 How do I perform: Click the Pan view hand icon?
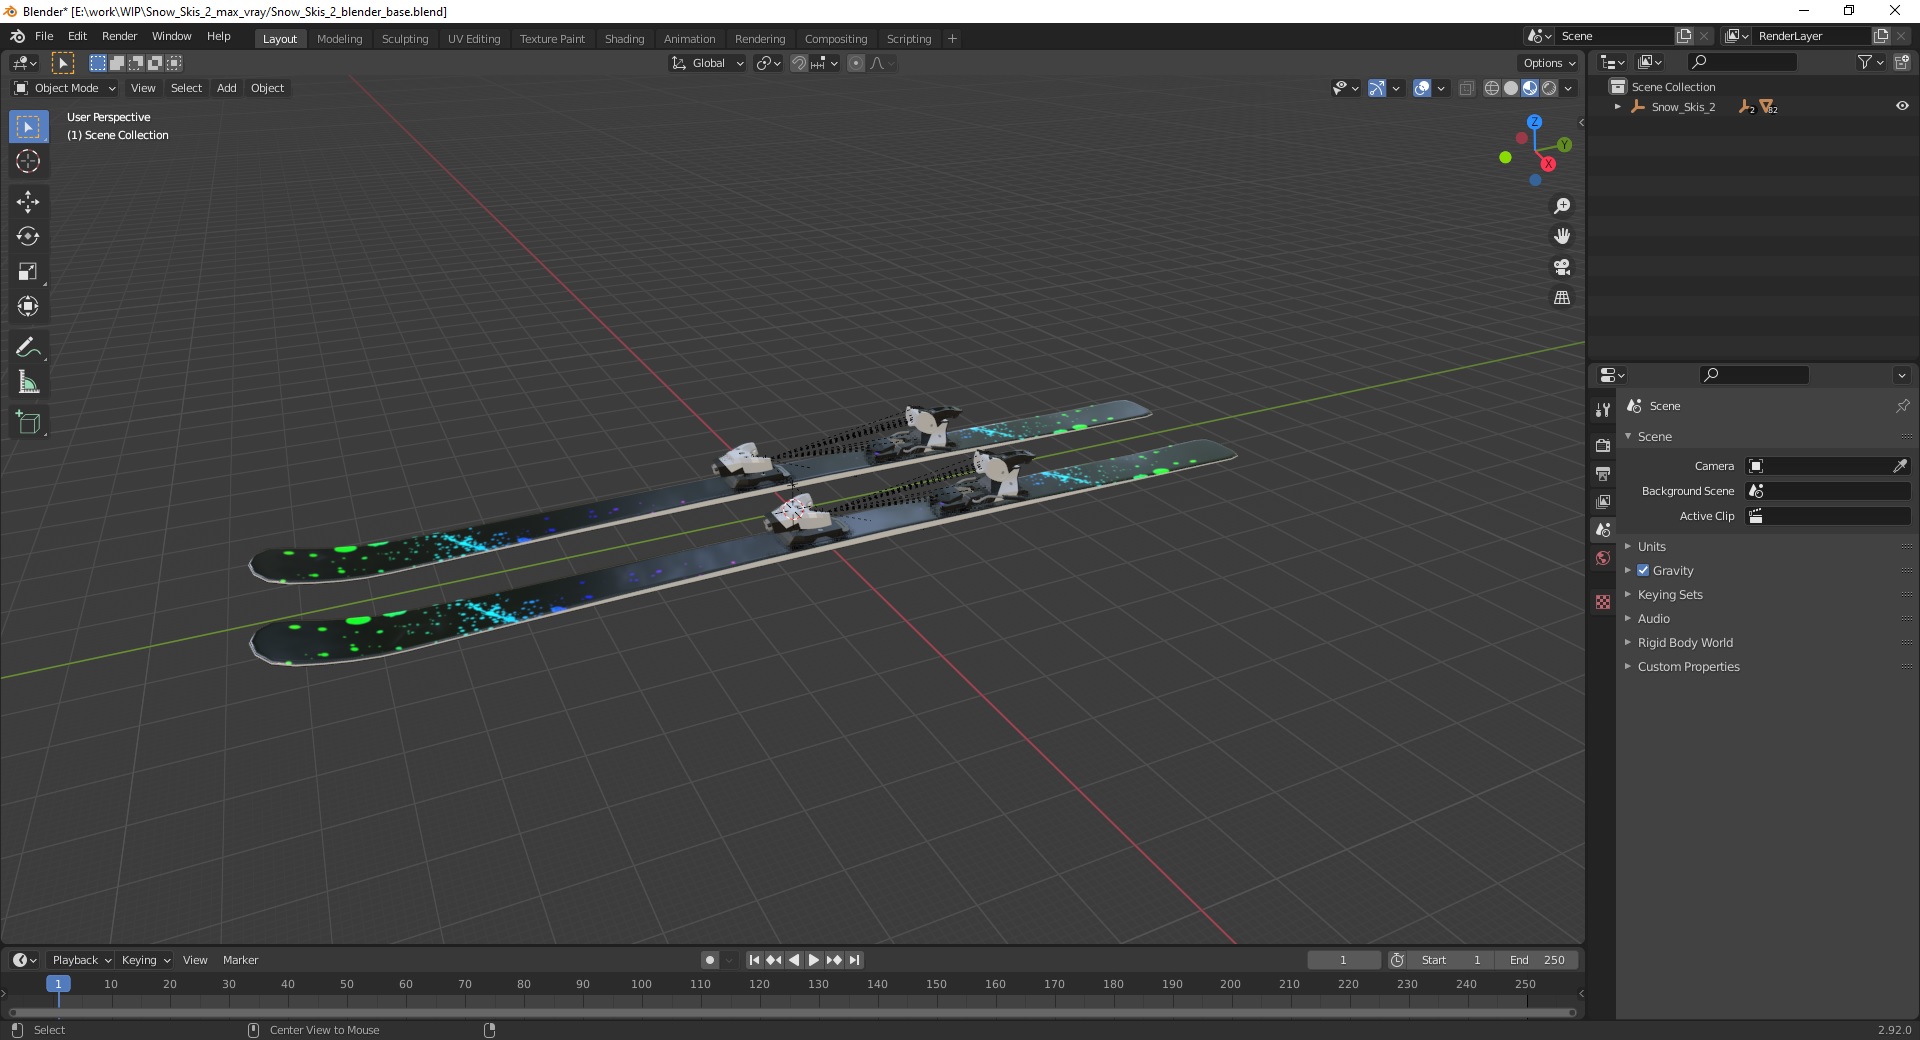coord(1562,236)
